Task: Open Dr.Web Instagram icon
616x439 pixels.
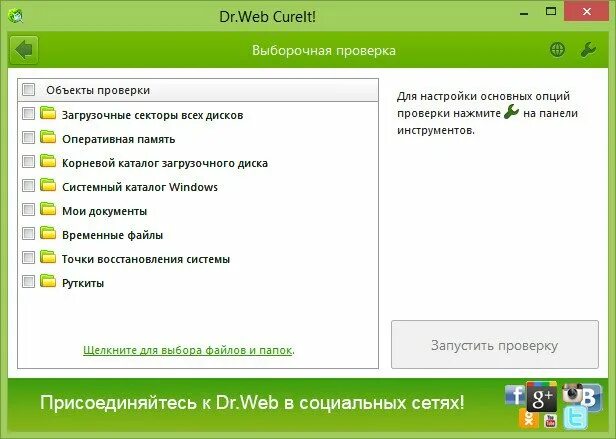Action: (x=572, y=393)
